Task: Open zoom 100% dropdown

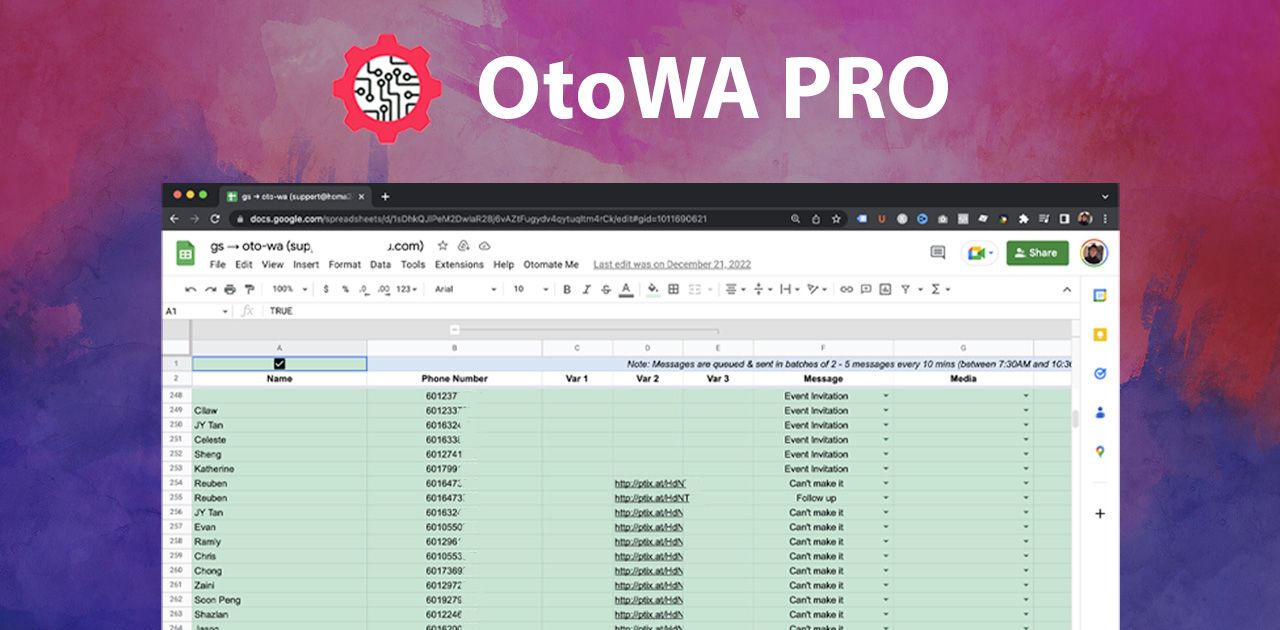Action: 288,289
